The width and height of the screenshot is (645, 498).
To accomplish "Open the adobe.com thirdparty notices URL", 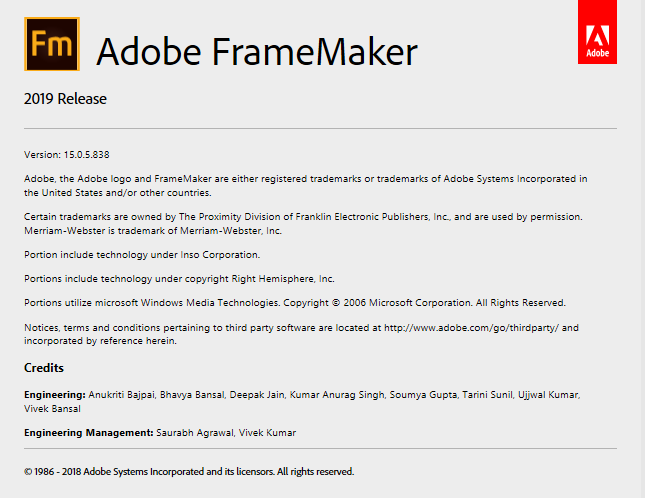I will click(471, 328).
